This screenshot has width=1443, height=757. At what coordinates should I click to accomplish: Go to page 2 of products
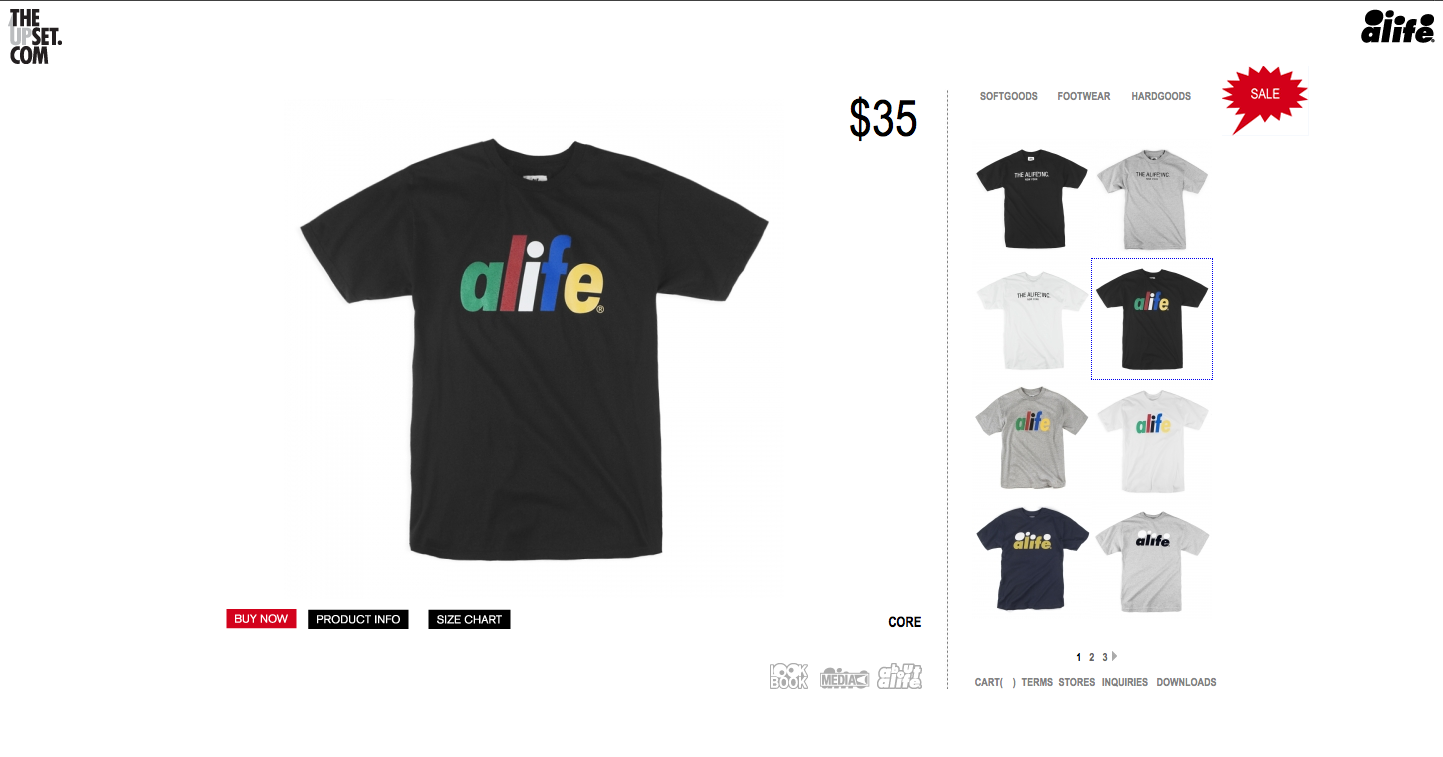pyautogui.click(x=1092, y=657)
